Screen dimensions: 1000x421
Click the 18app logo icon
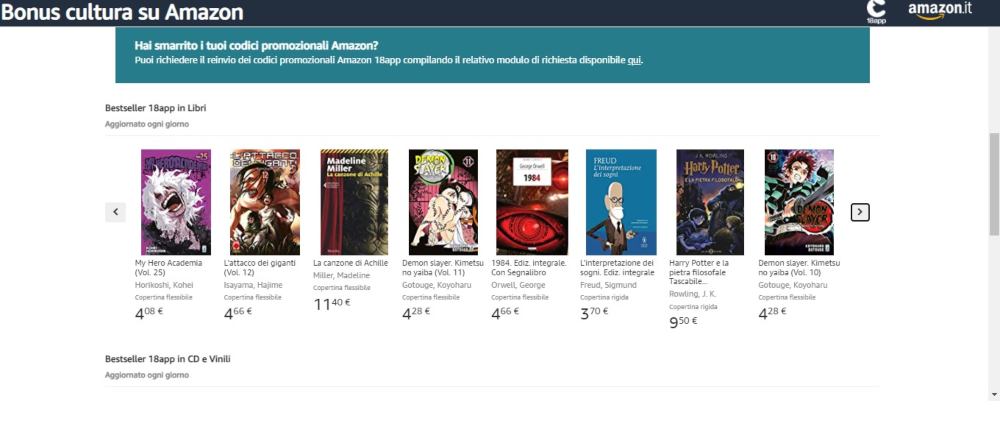[876, 11]
